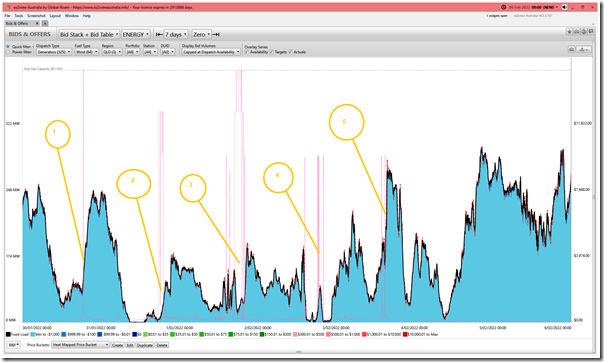
Task: Click the BIDS & OFFERS widget title
Action: 29,34
